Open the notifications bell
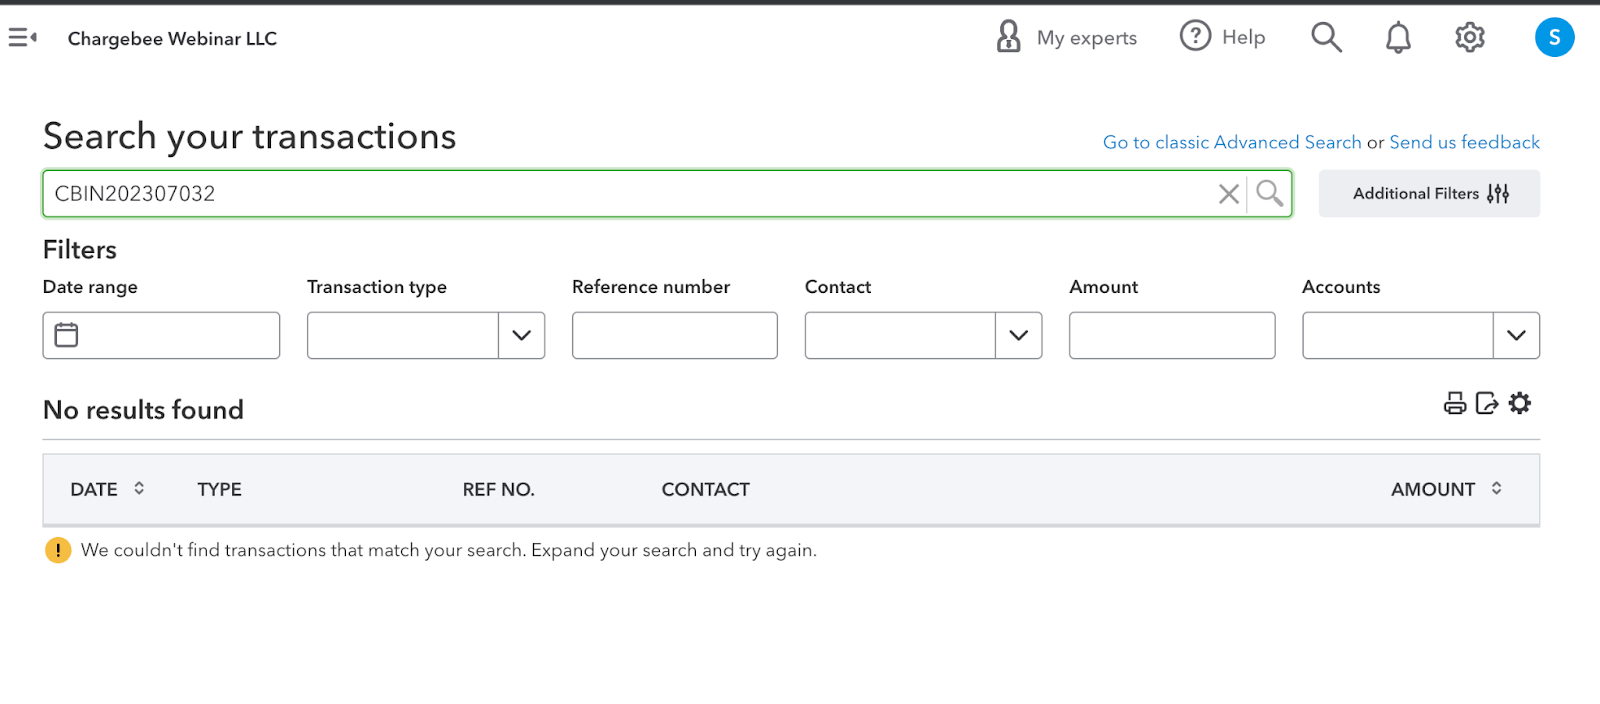Screen dimensions: 1600x704 [1398, 38]
